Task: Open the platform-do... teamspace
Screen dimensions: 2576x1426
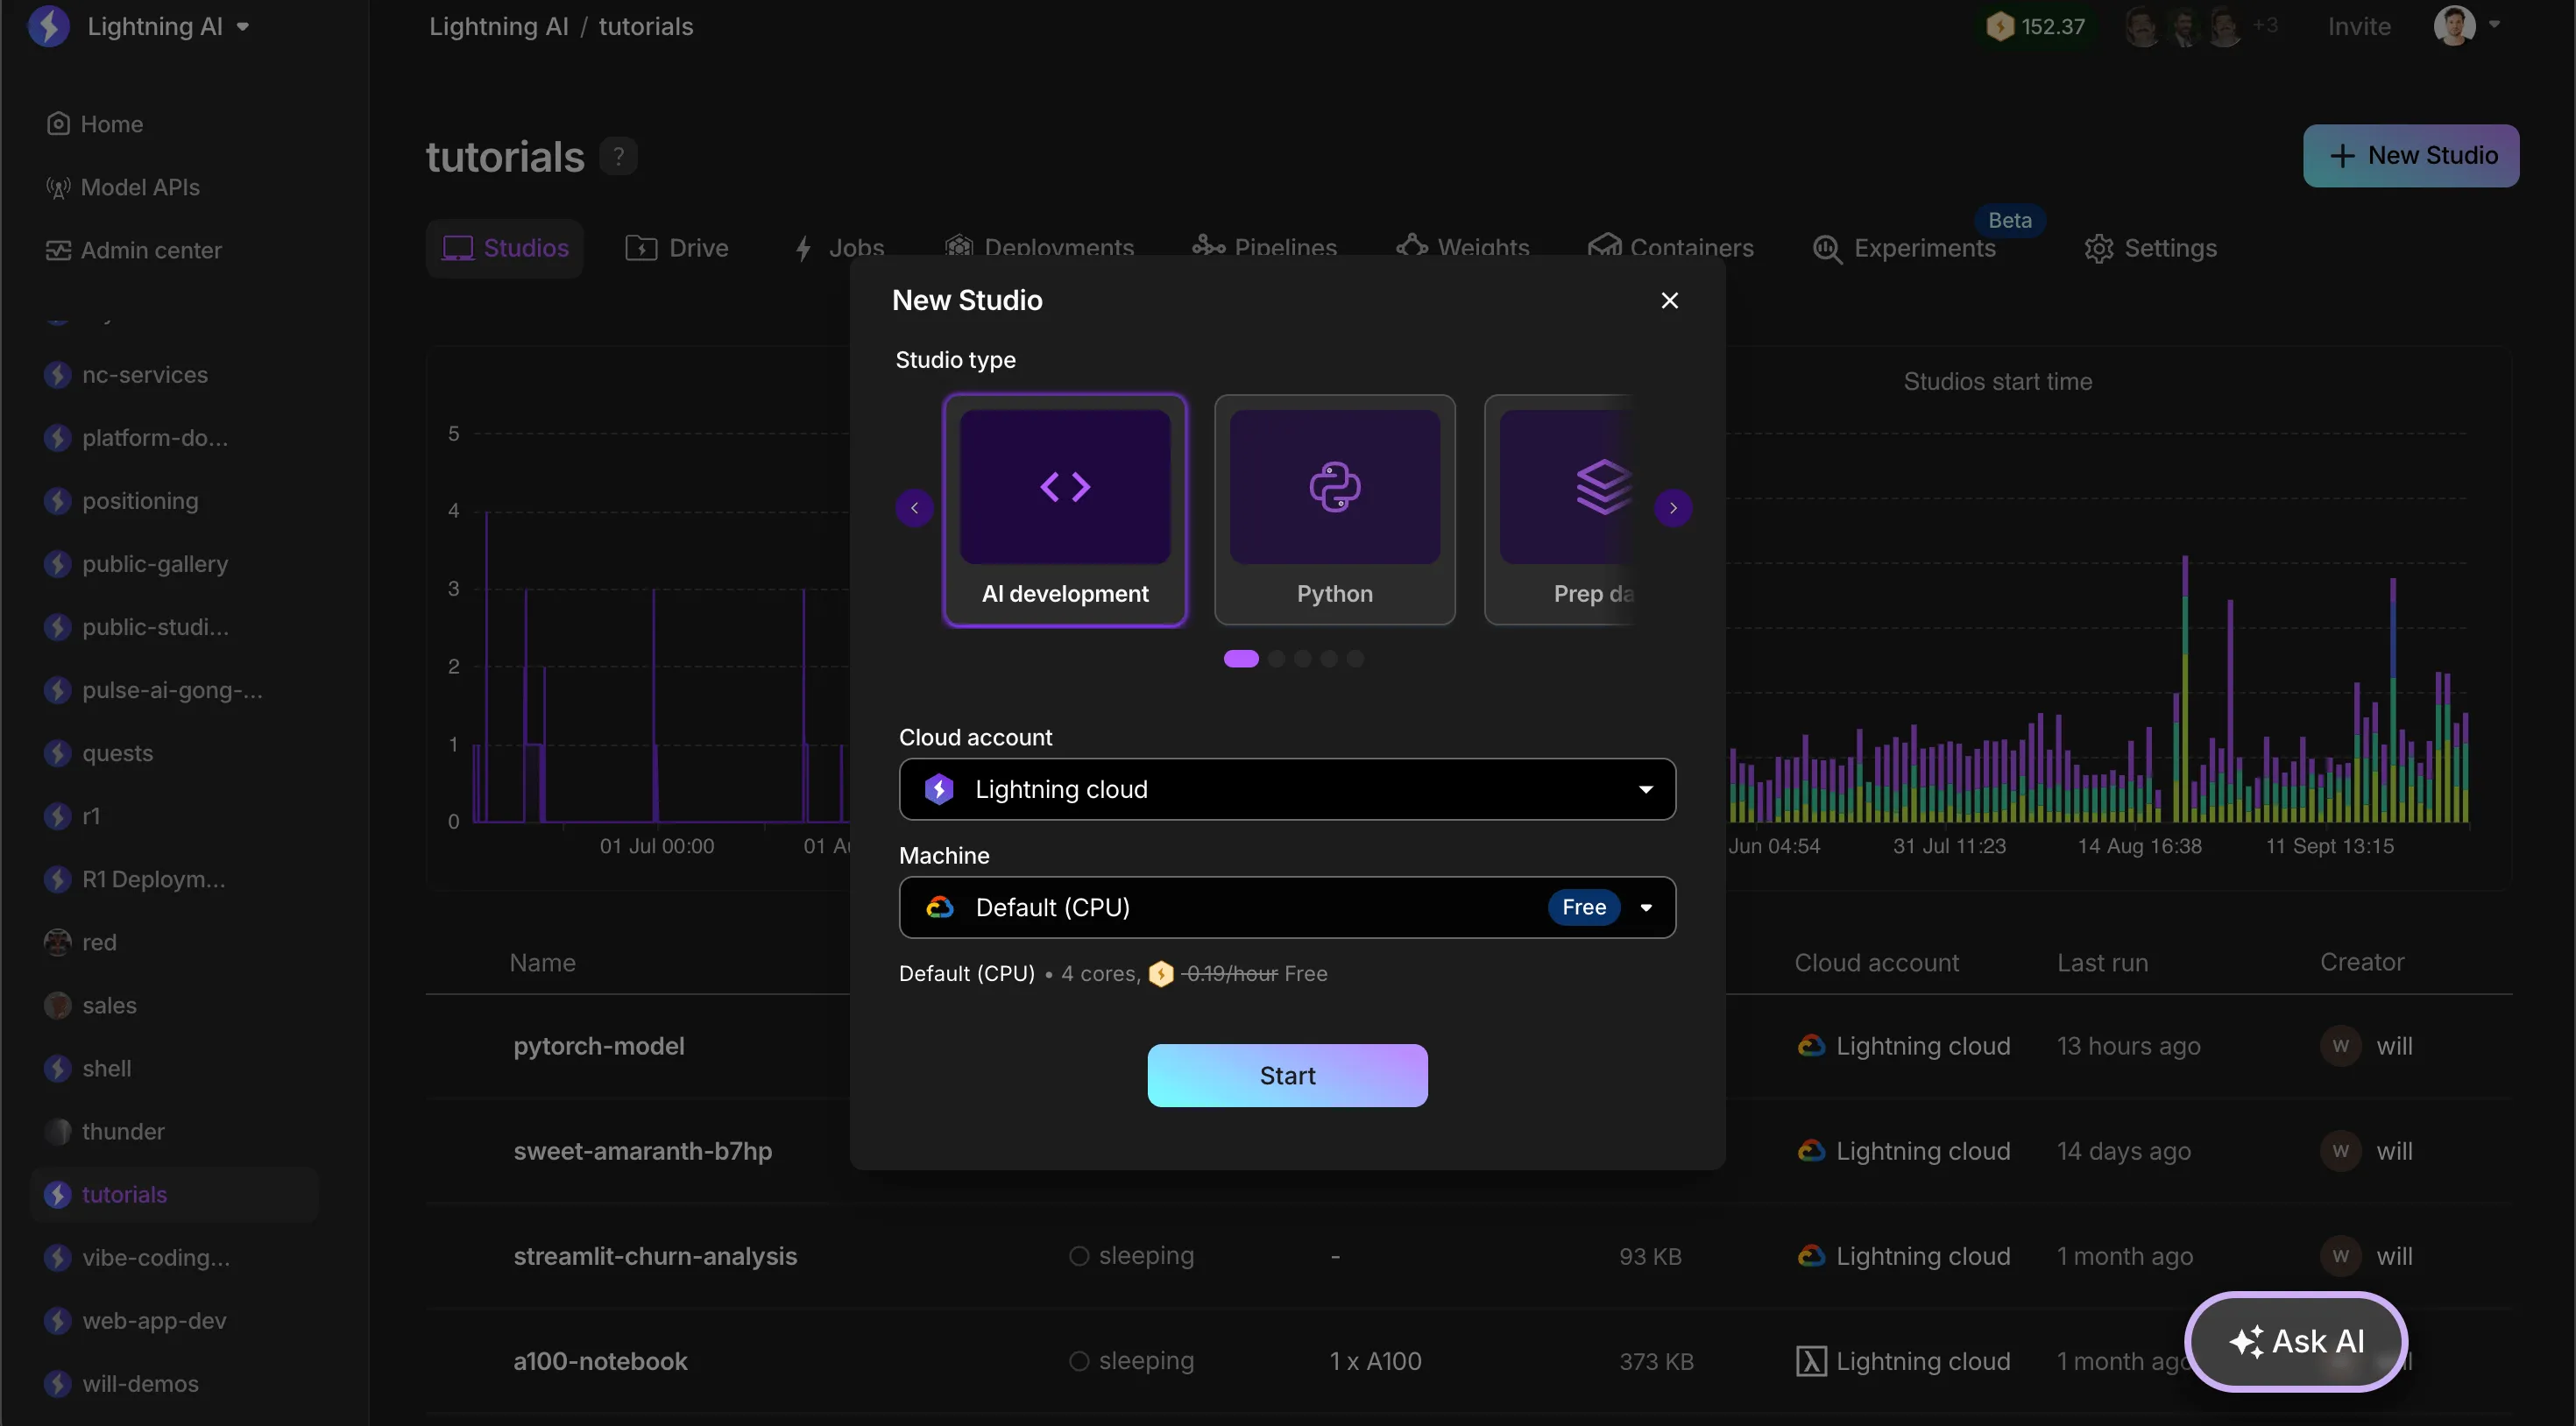Action: [136, 438]
